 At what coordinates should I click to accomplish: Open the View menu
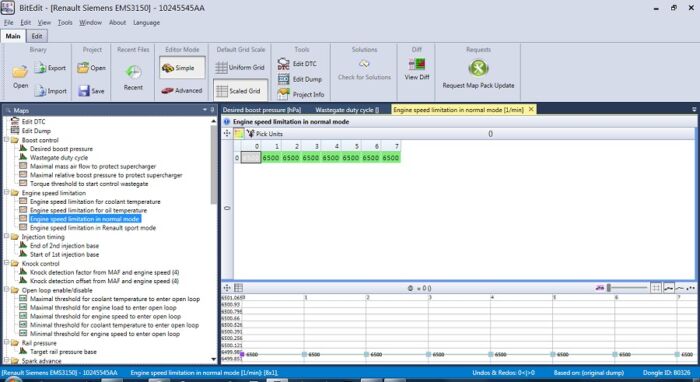tap(44, 22)
